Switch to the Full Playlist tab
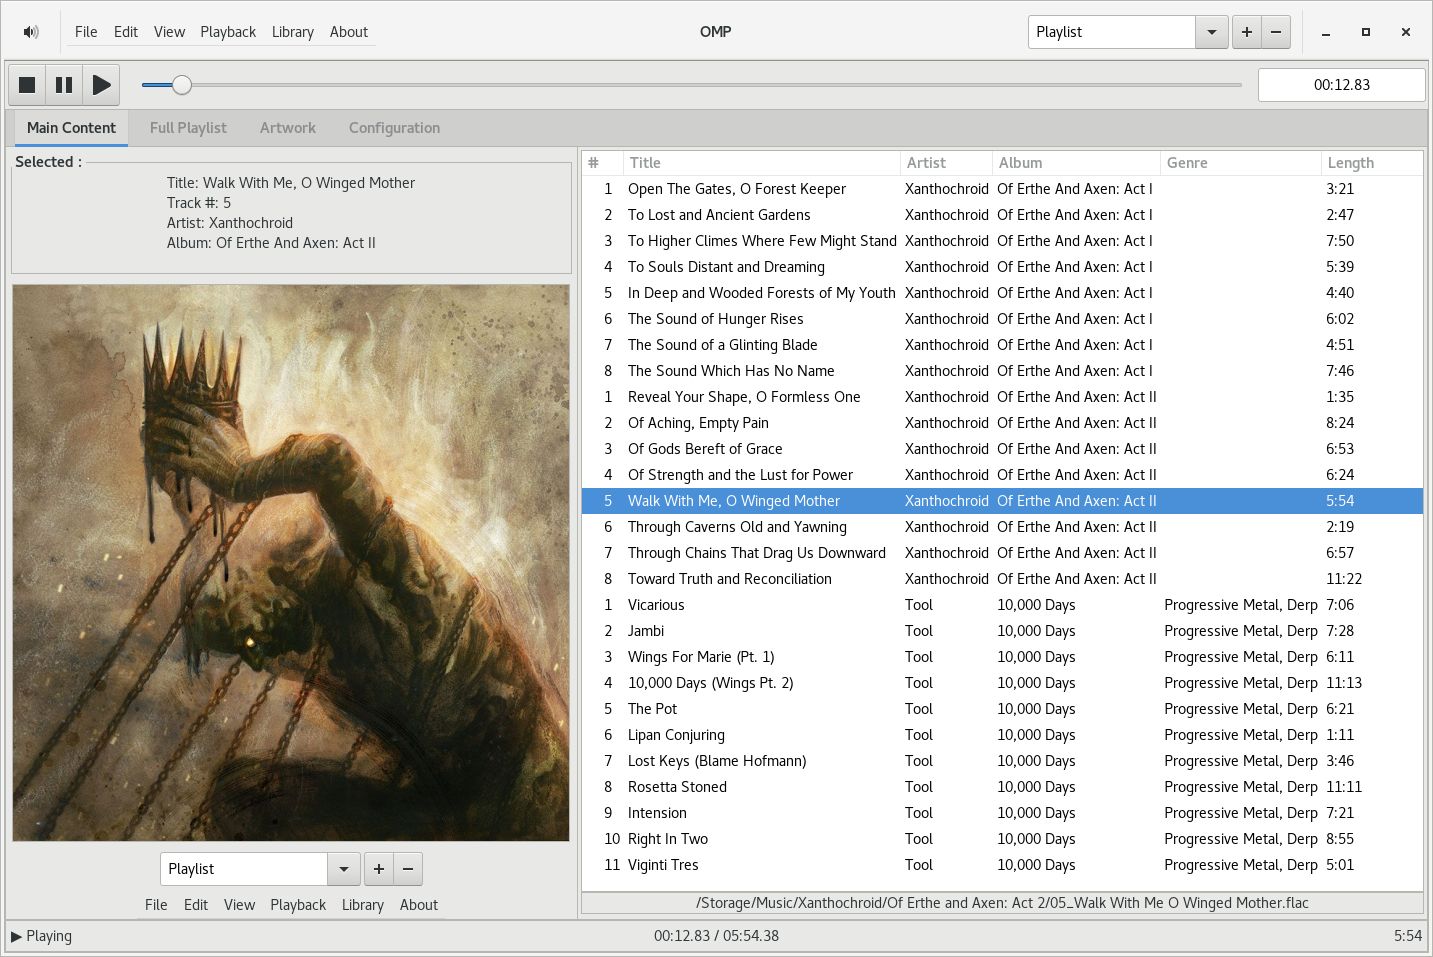Screen dimensions: 1433x957 pos(188,128)
